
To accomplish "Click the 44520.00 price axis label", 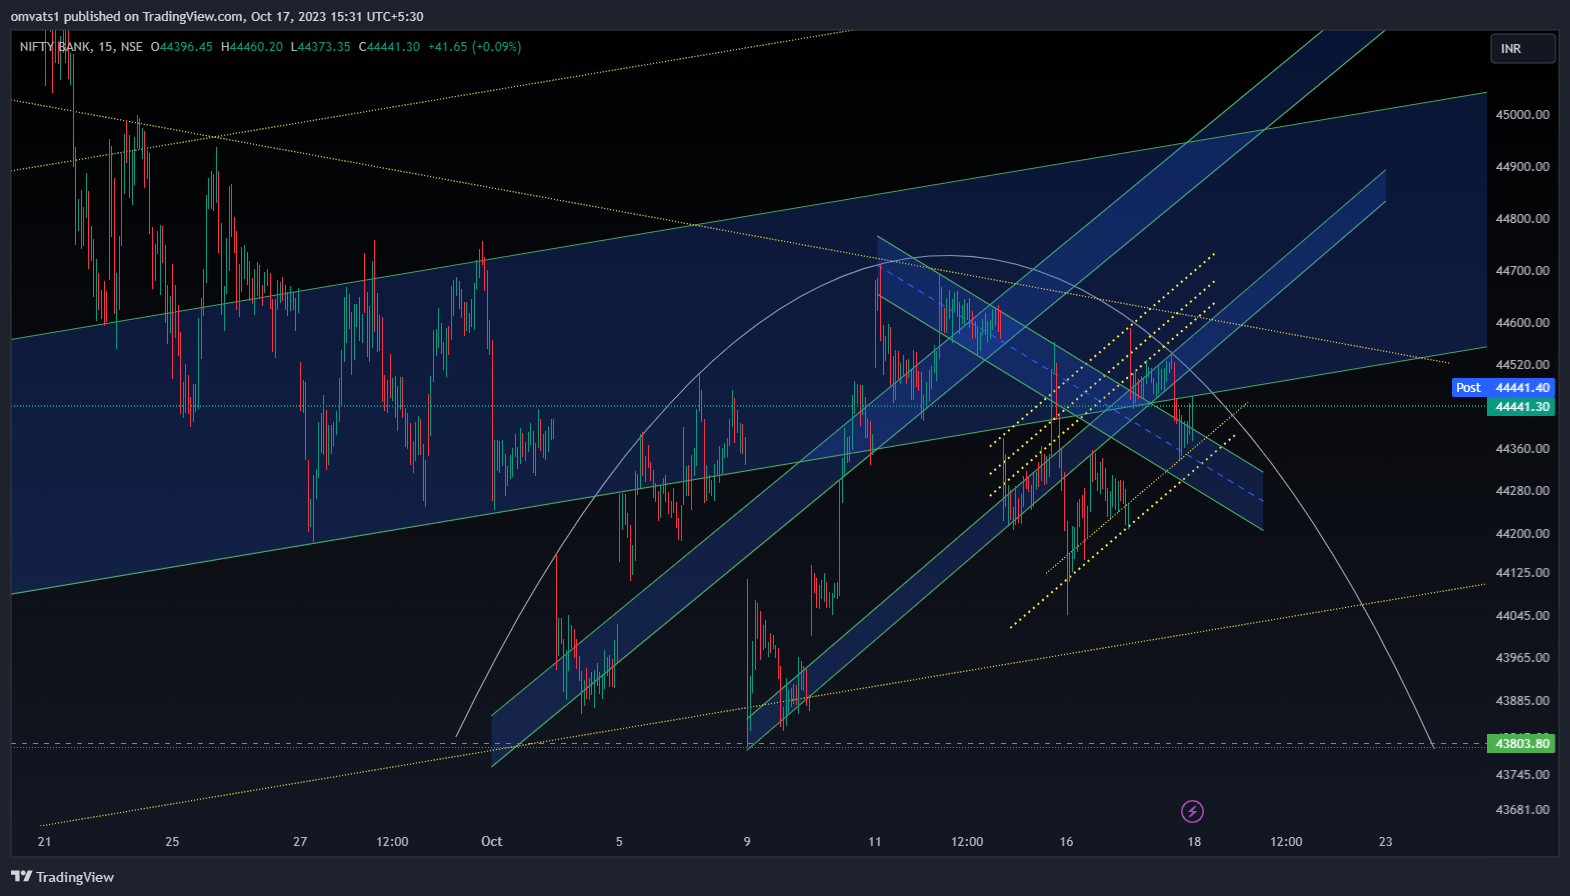I will point(1522,365).
